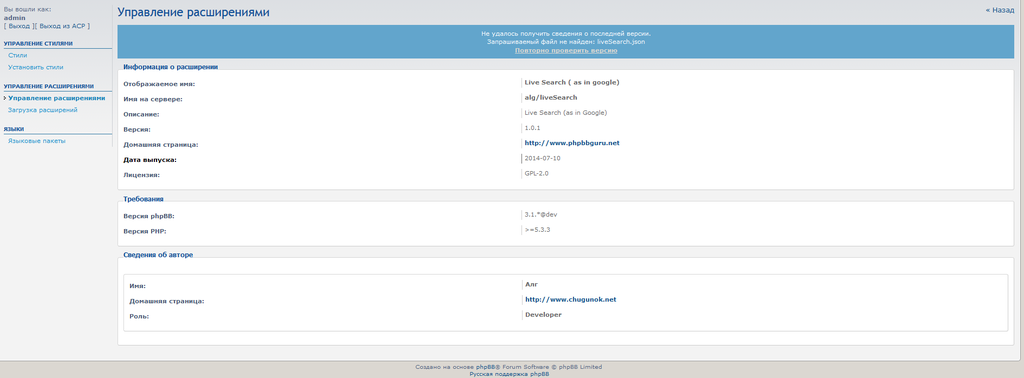Screen dimensions: 1024x378
Task: Click the Вы вошли как text
Action: click(x=27, y=10)
